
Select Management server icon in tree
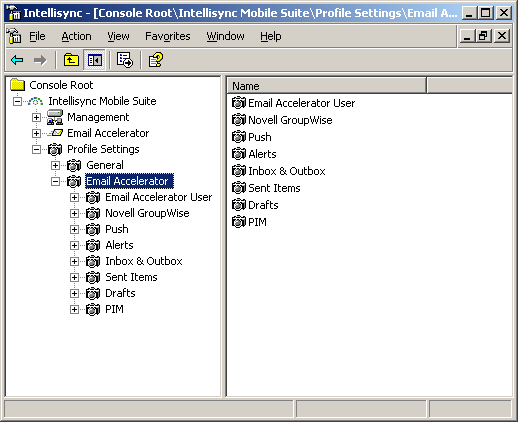coord(55,117)
